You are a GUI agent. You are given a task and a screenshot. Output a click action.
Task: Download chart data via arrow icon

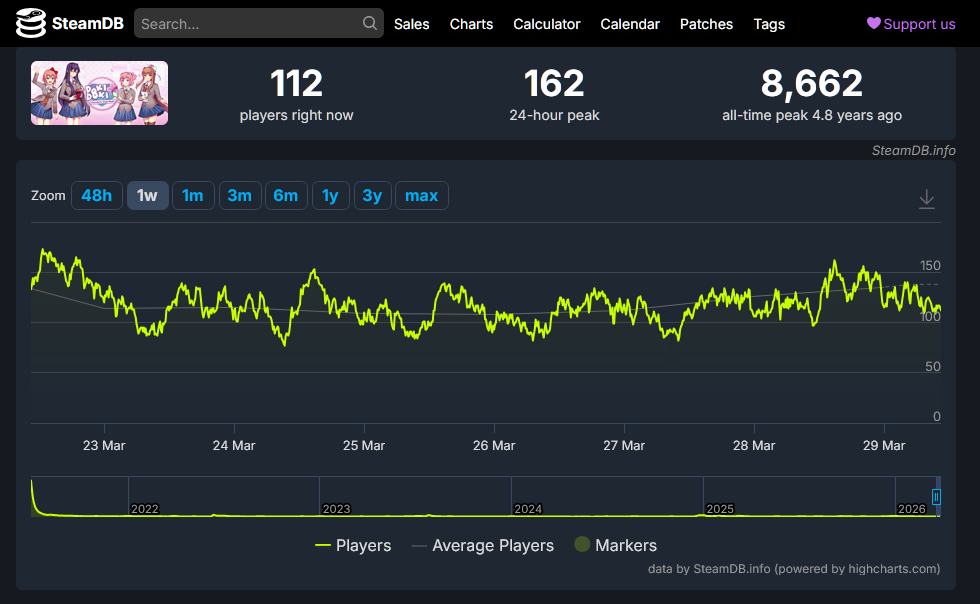pos(926,199)
